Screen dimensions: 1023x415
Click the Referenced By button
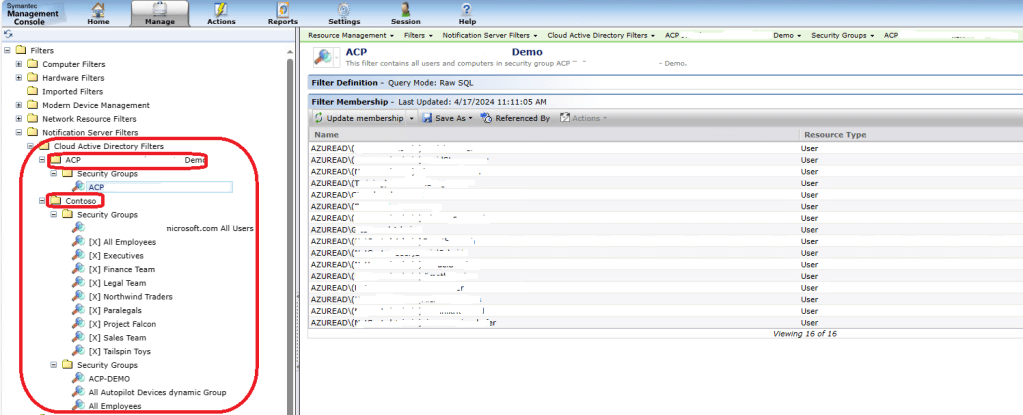(515, 118)
